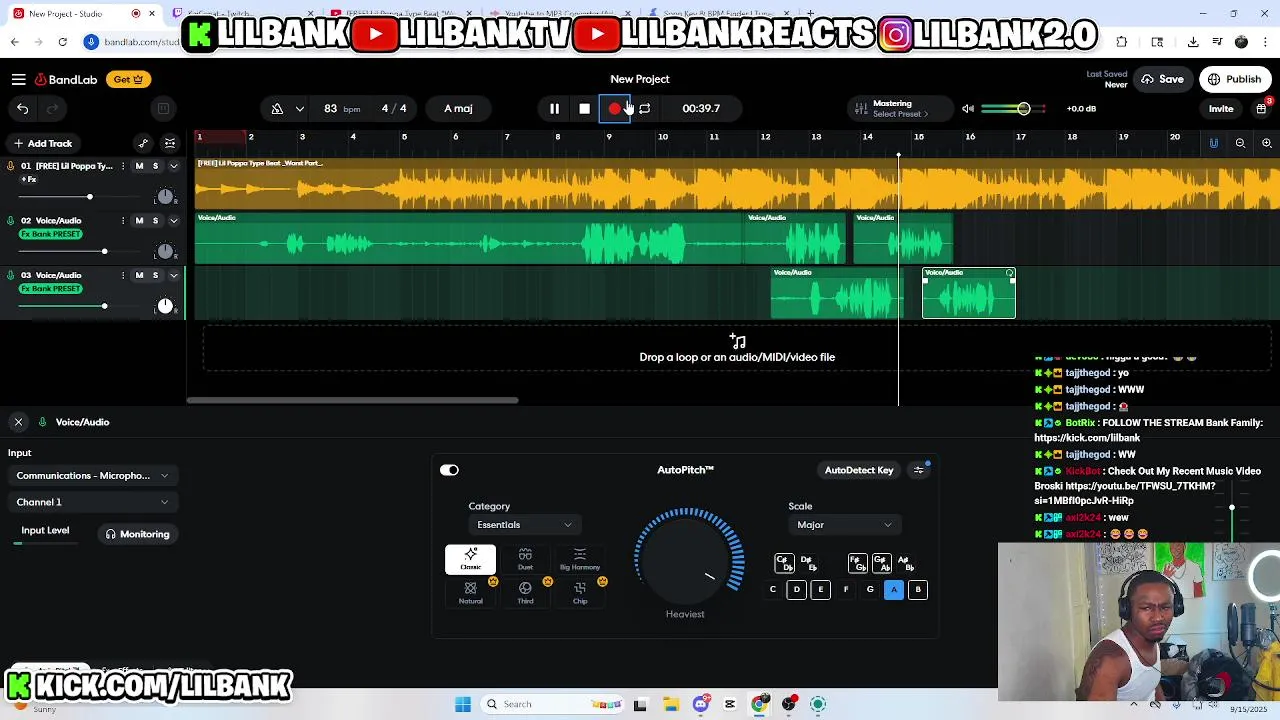The image size is (1280, 720).
Task: Click the red record button
Action: [x=614, y=108]
